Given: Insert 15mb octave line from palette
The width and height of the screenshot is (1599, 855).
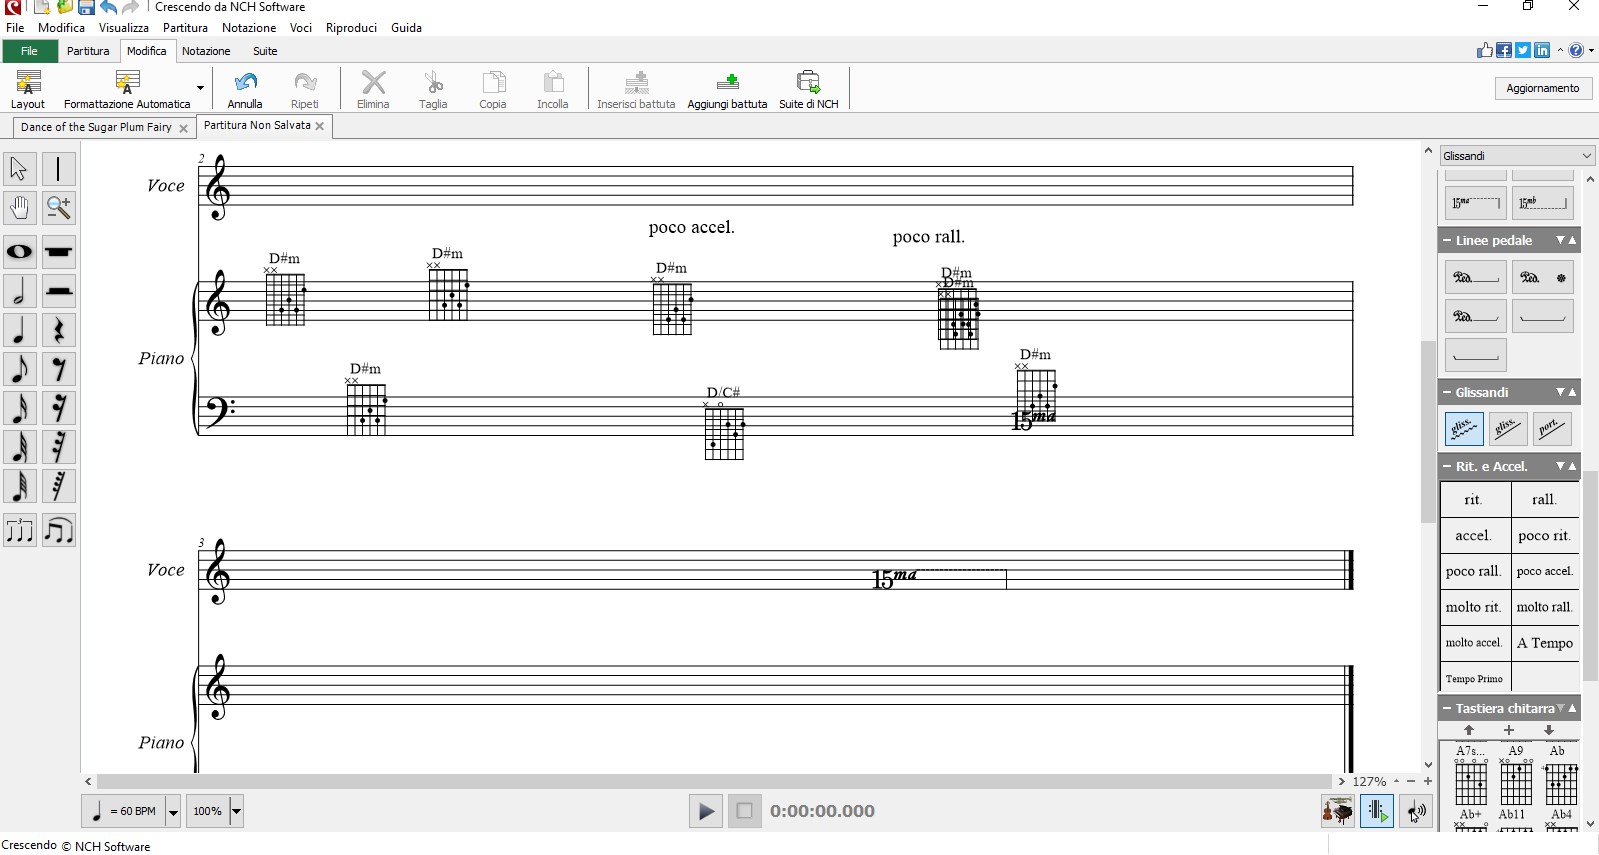Looking at the screenshot, I should 1543,203.
